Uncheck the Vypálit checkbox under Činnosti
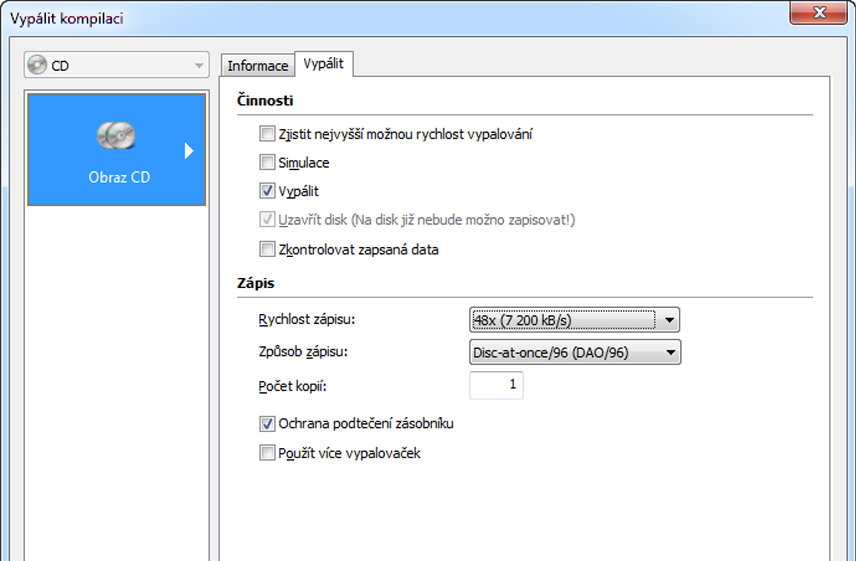The width and height of the screenshot is (856, 561). pyautogui.click(x=267, y=191)
